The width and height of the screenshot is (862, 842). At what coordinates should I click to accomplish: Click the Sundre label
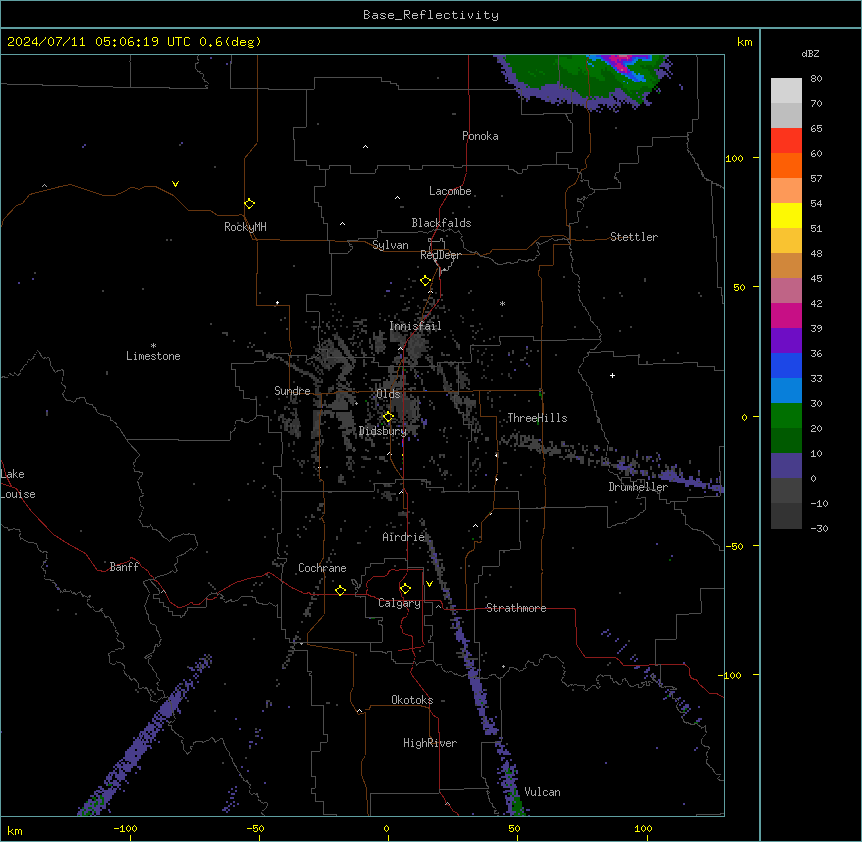pyautogui.click(x=292, y=391)
